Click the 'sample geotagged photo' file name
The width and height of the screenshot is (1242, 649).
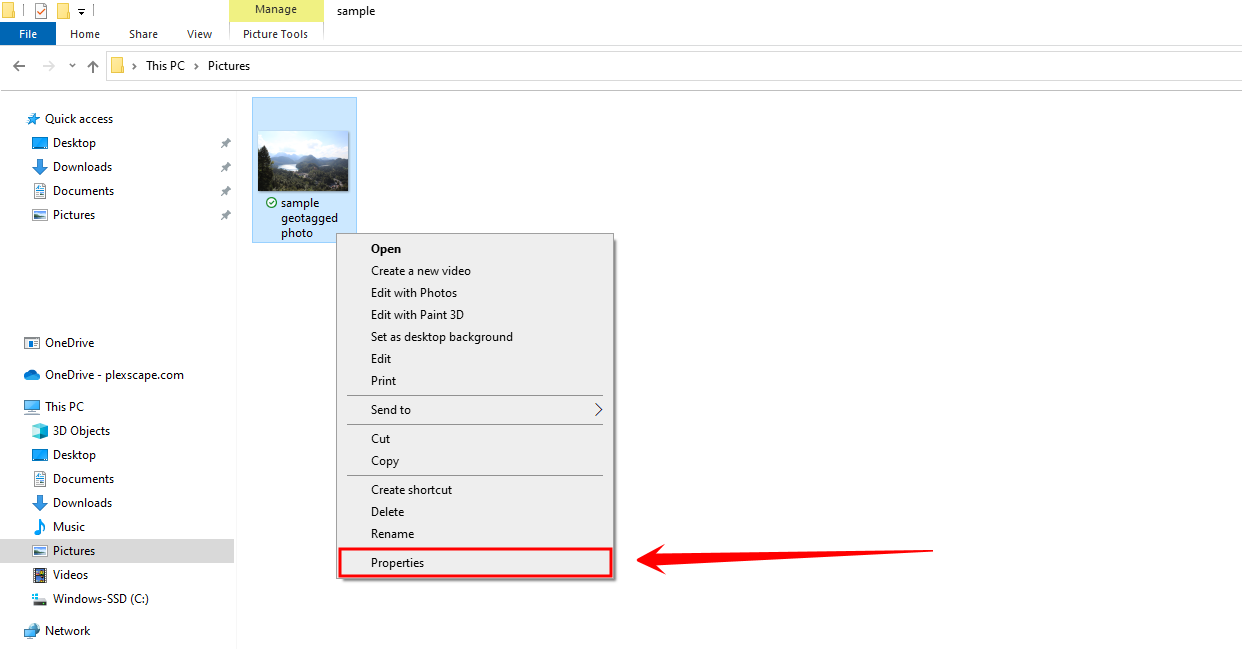coord(310,218)
